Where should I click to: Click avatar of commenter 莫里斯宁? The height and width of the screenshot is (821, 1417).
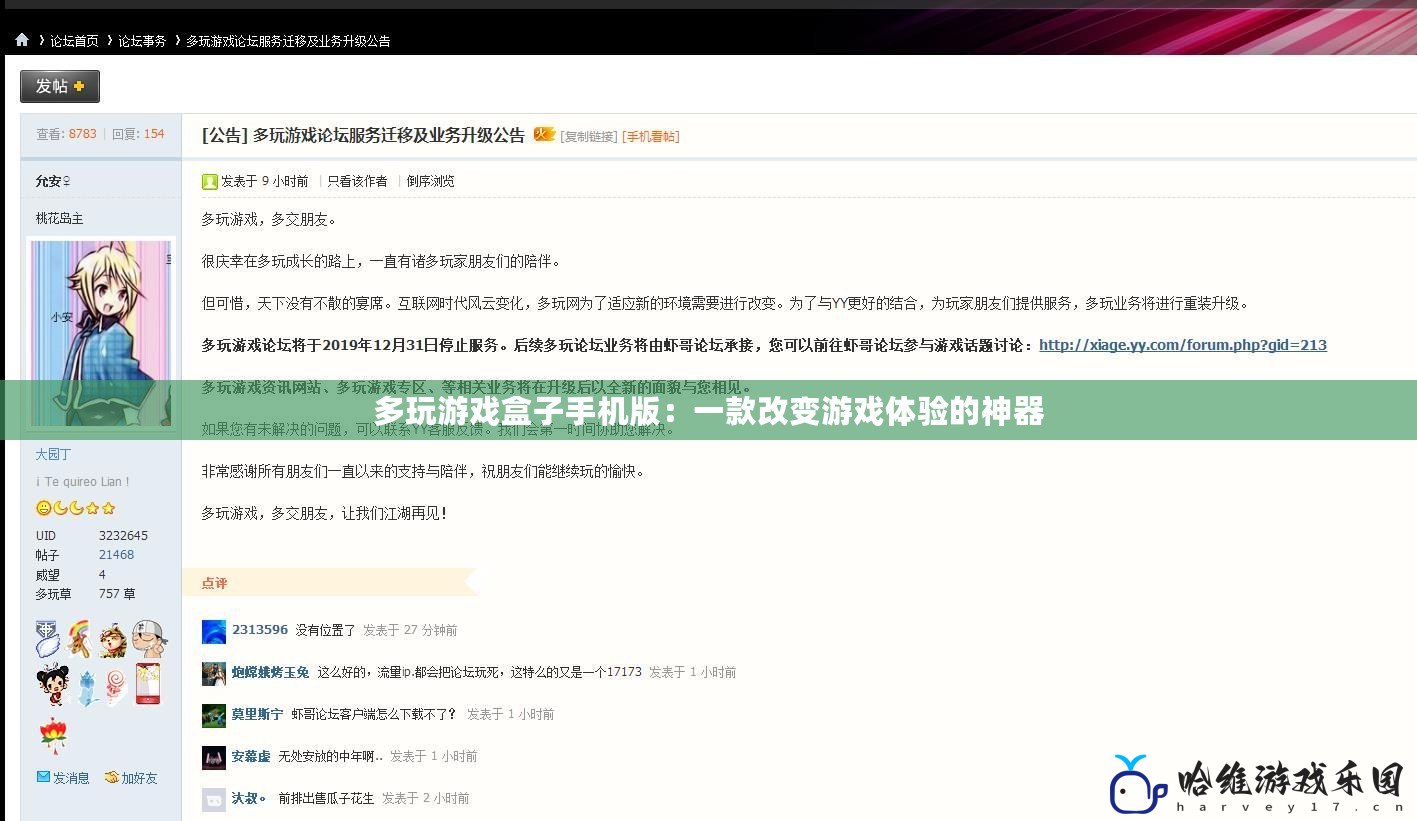[x=214, y=715]
